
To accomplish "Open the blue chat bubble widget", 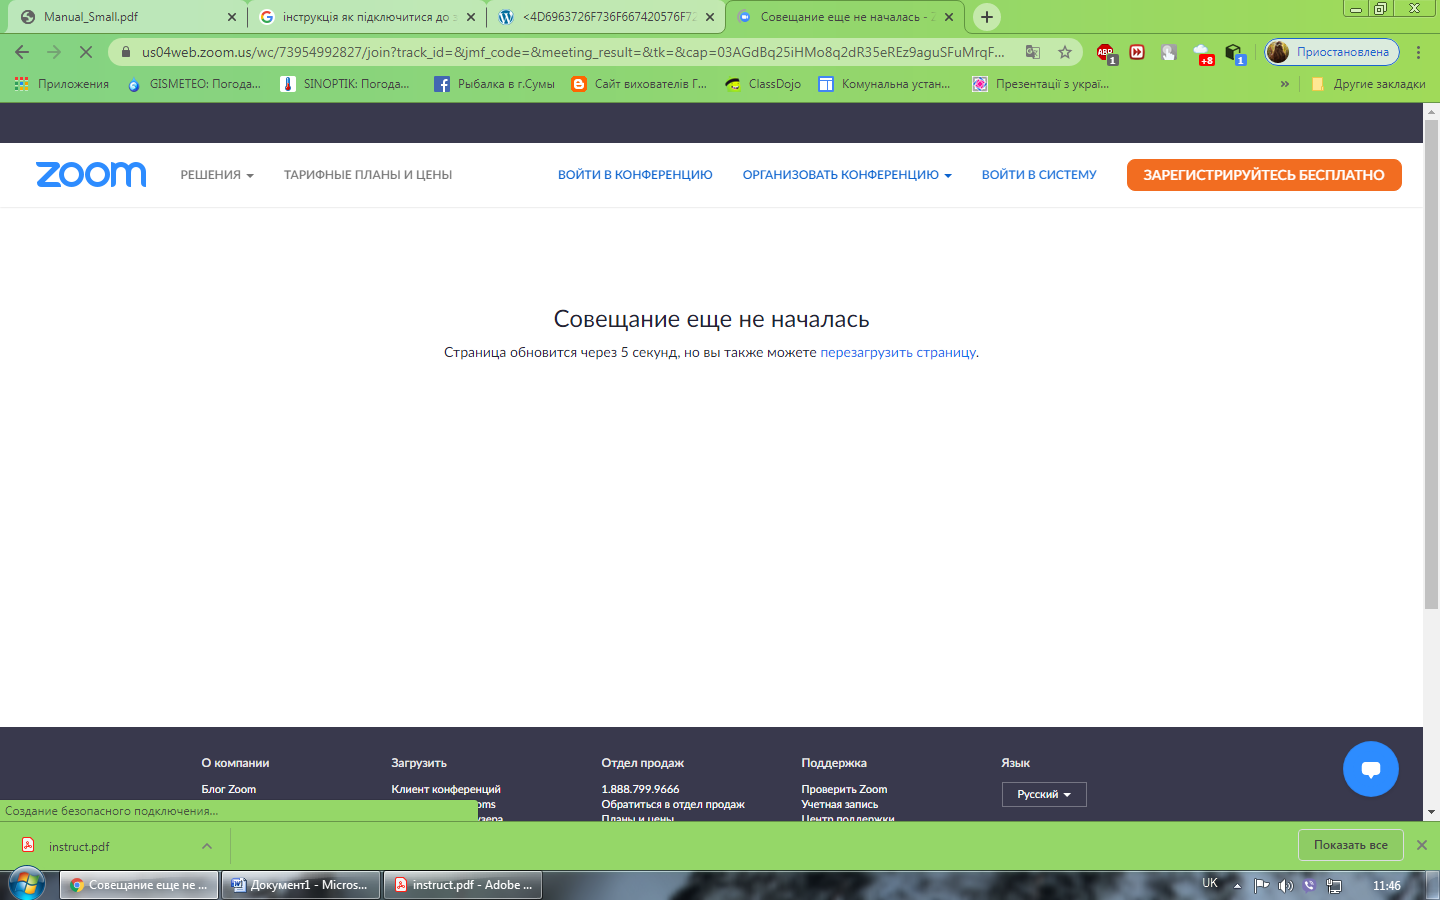I will [x=1370, y=769].
